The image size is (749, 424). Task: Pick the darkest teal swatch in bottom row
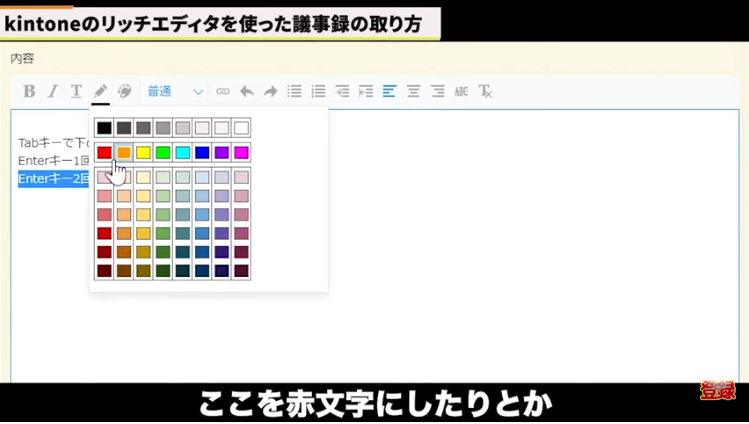182,271
